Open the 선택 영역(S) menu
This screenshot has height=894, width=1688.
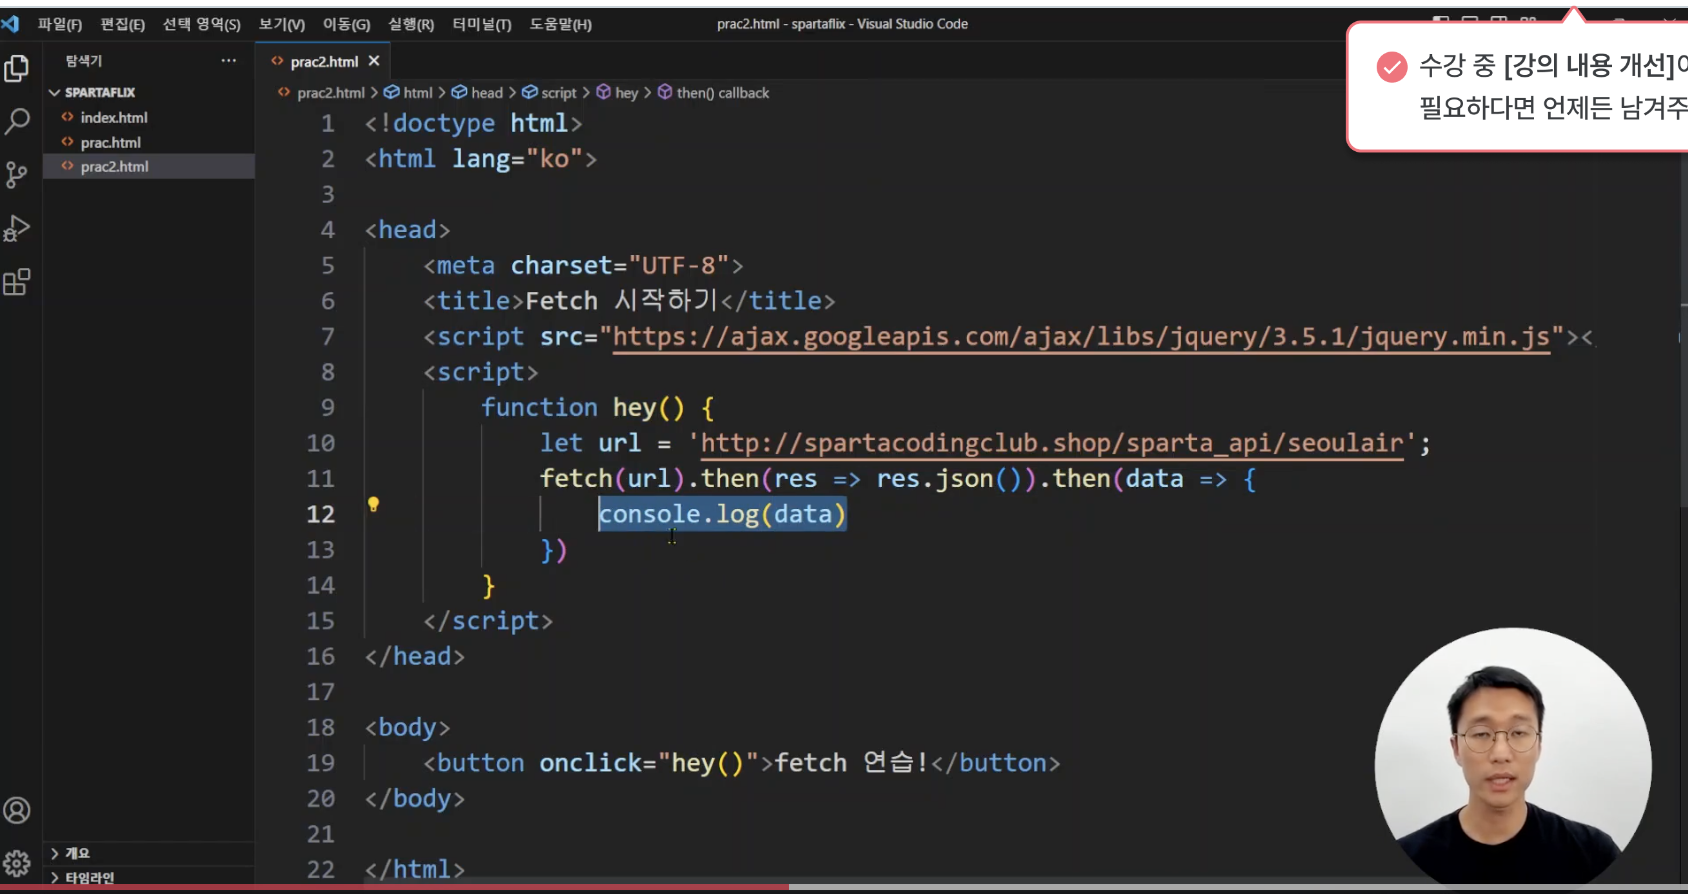[202, 24]
